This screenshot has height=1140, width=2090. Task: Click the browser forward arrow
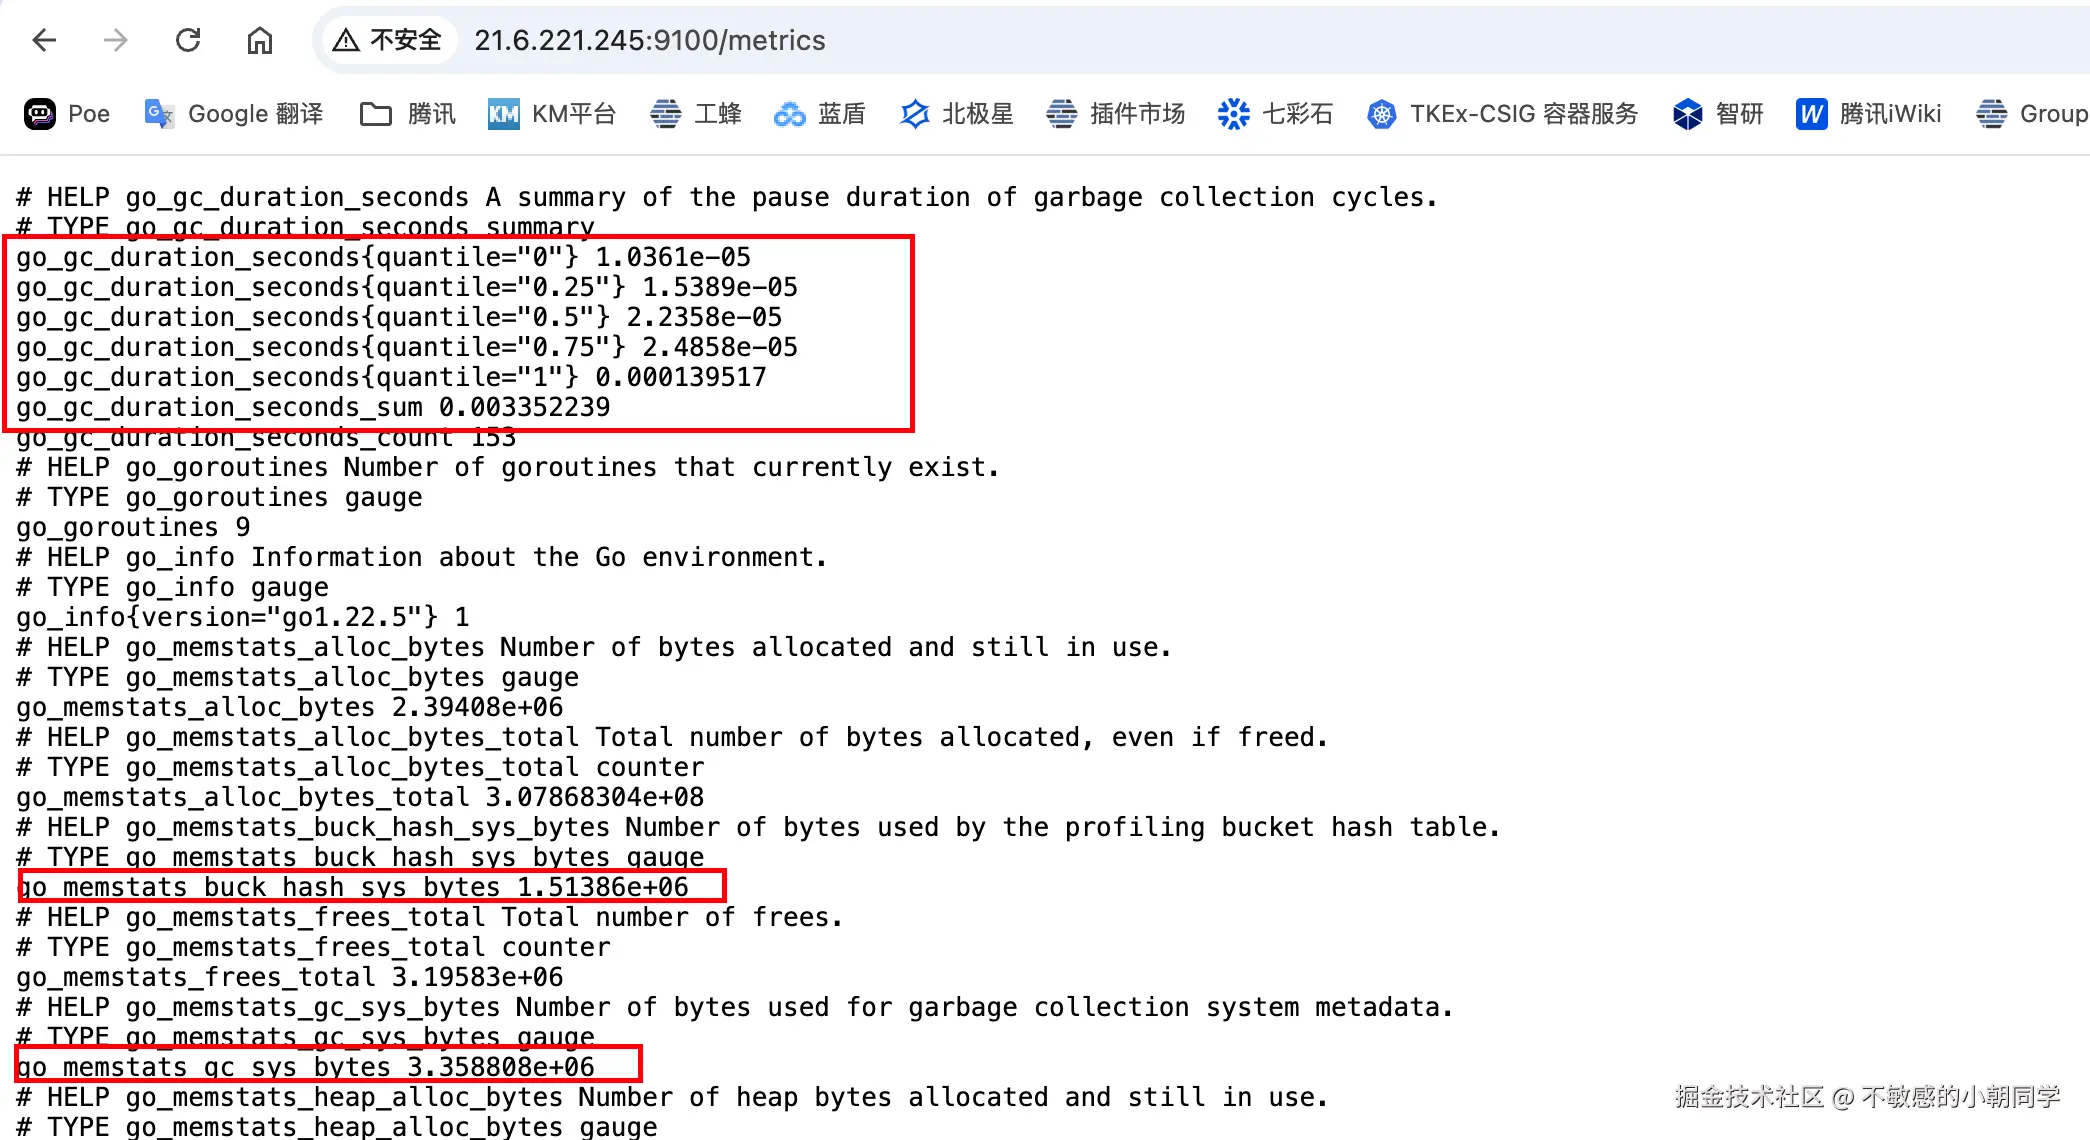click(116, 40)
